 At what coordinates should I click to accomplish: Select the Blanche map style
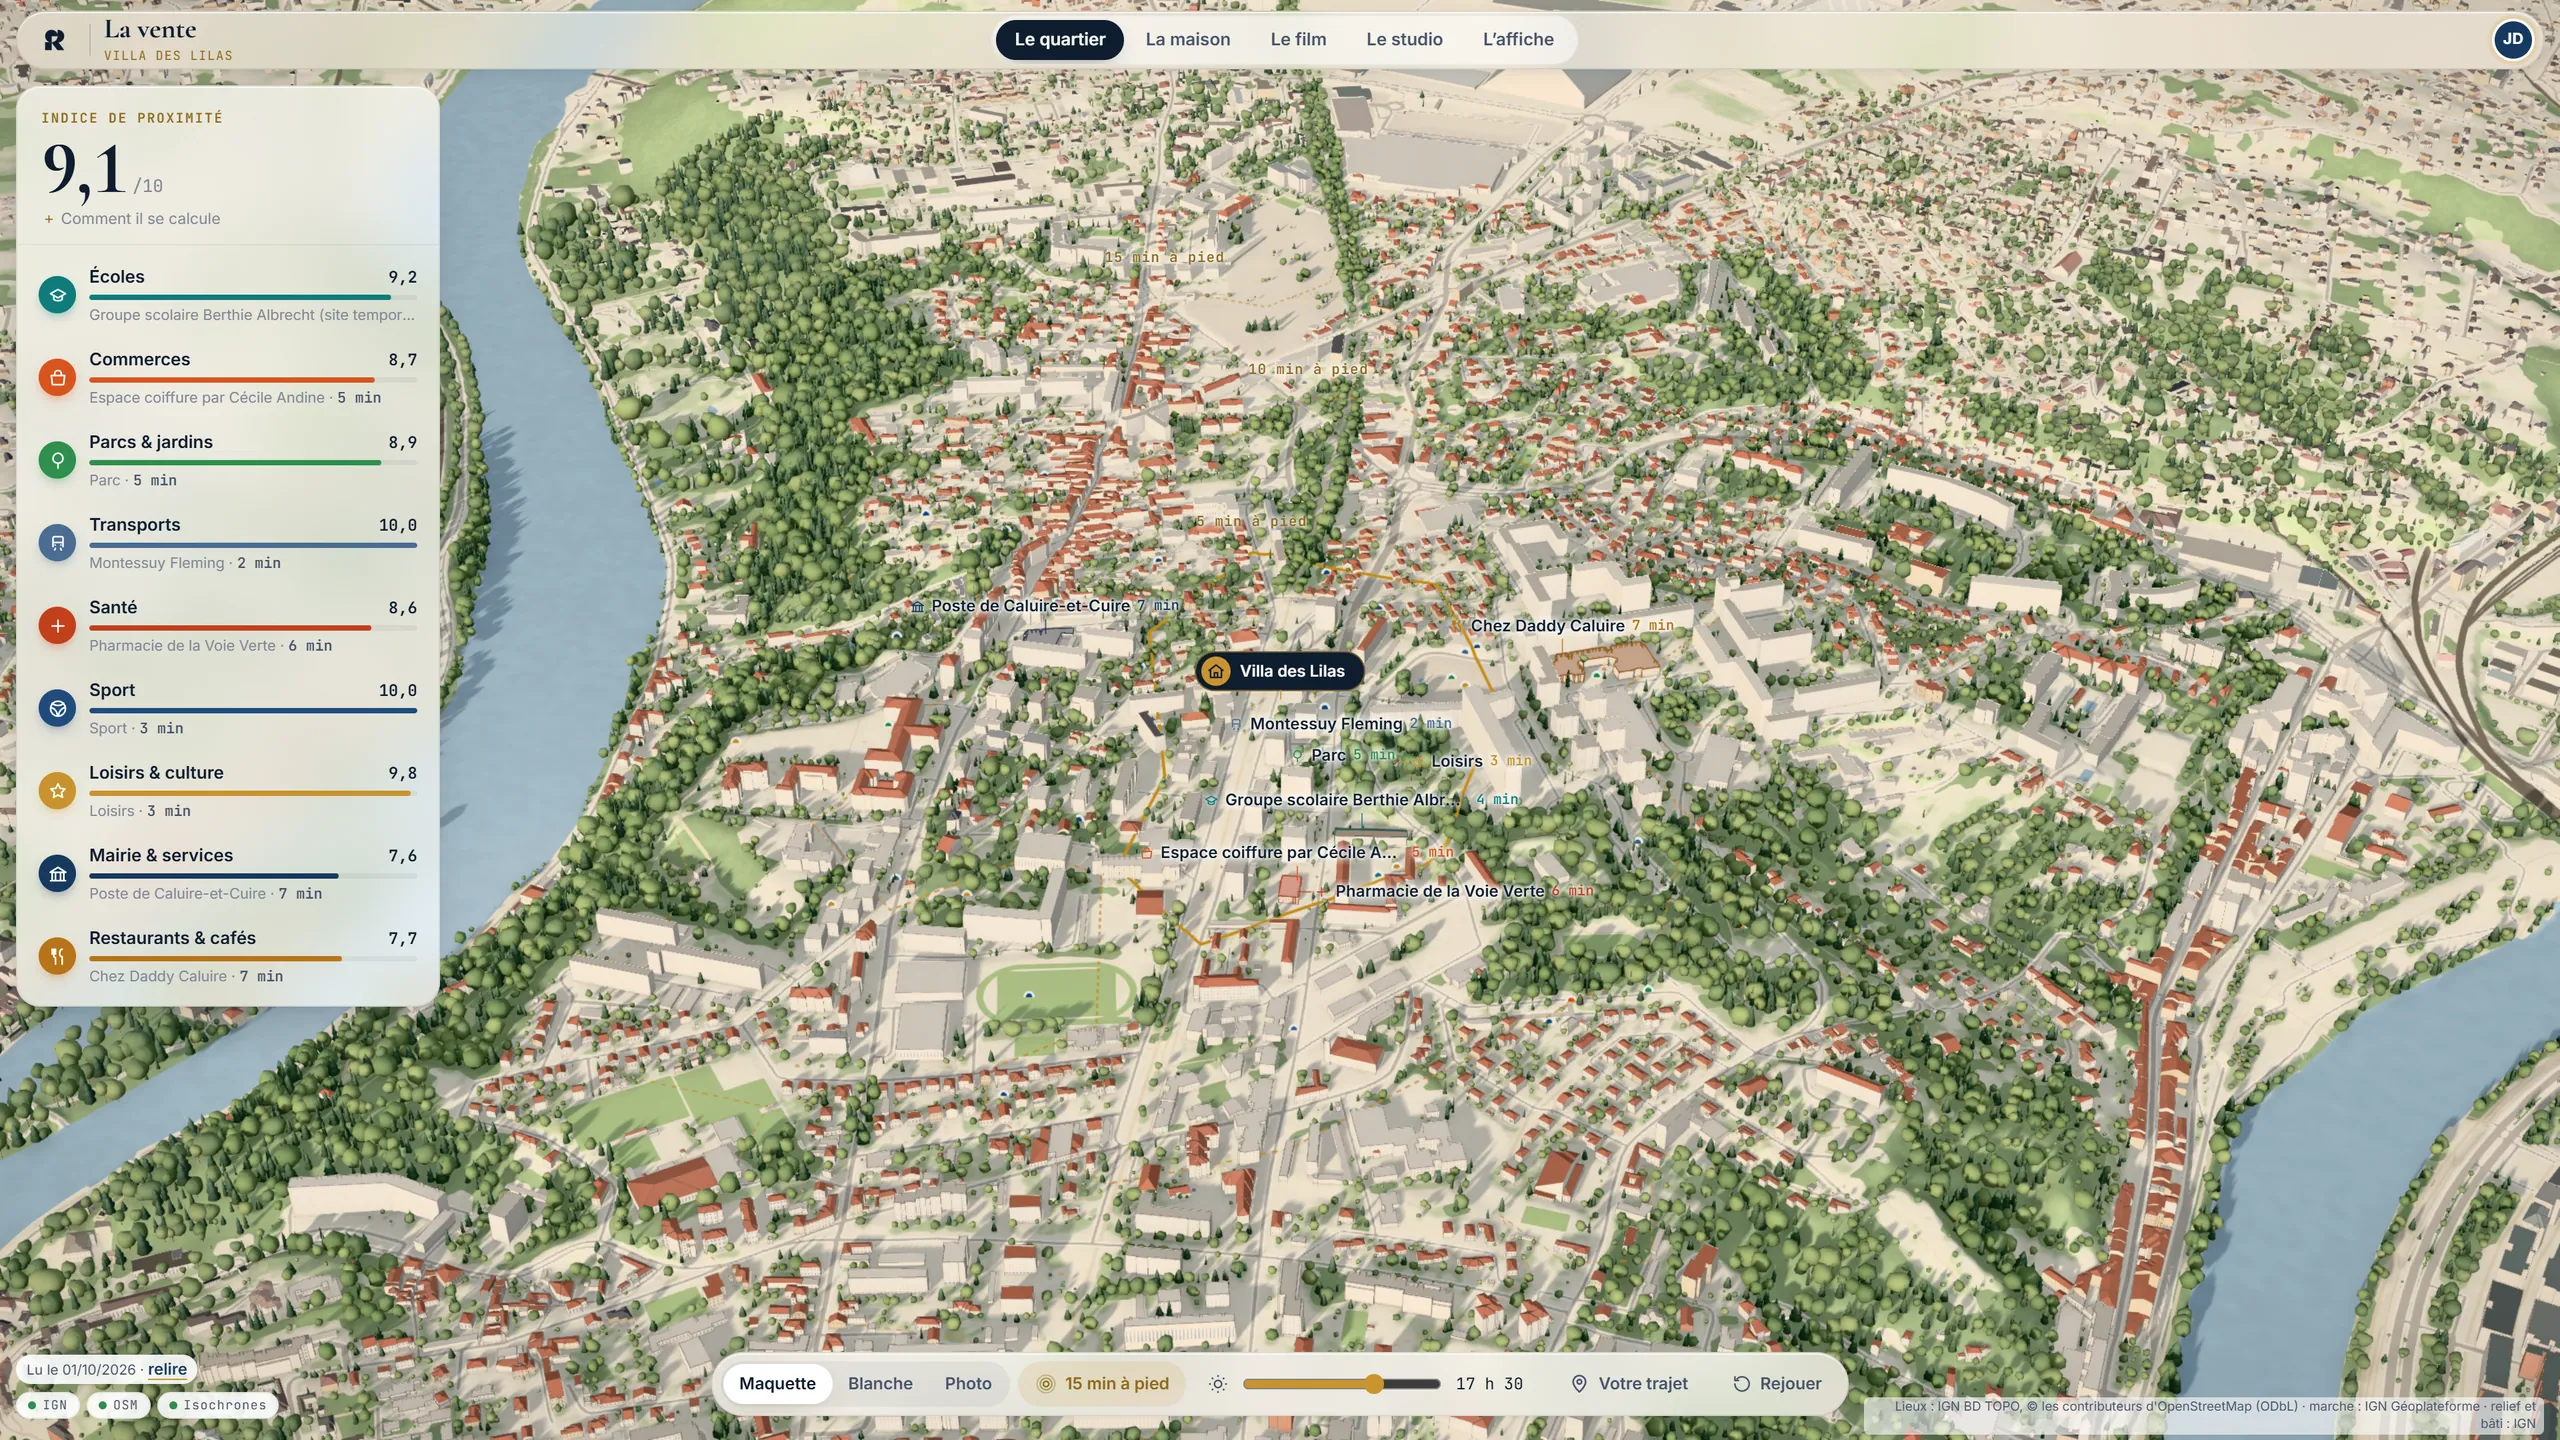(x=880, y=1384)
